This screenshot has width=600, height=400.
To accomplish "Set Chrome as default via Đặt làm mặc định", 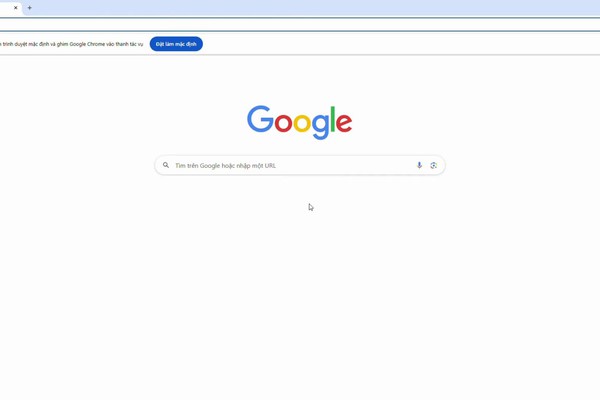I will click(176, 44).
